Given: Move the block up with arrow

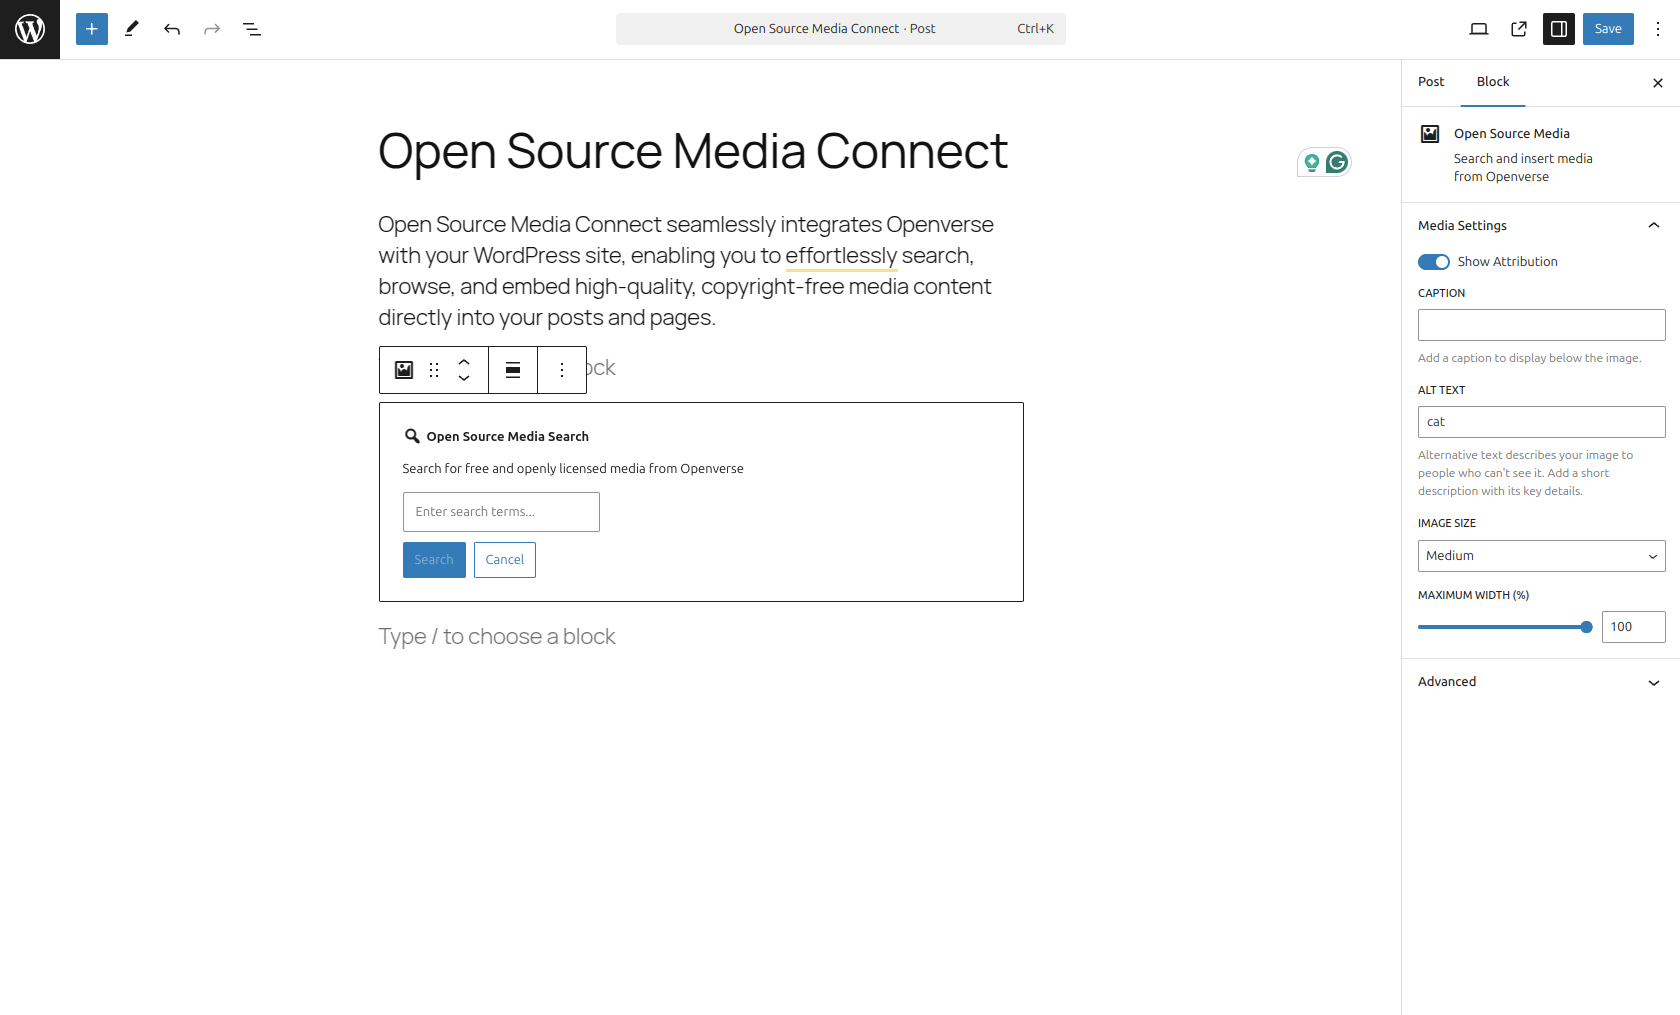Looking at the screenshot, I should 464,362.
